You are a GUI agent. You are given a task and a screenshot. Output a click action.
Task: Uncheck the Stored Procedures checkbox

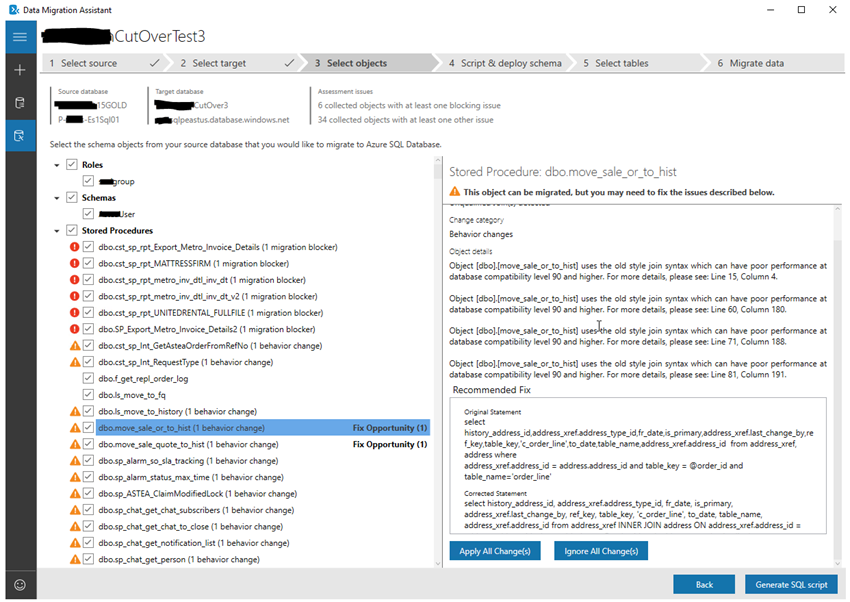71,229
